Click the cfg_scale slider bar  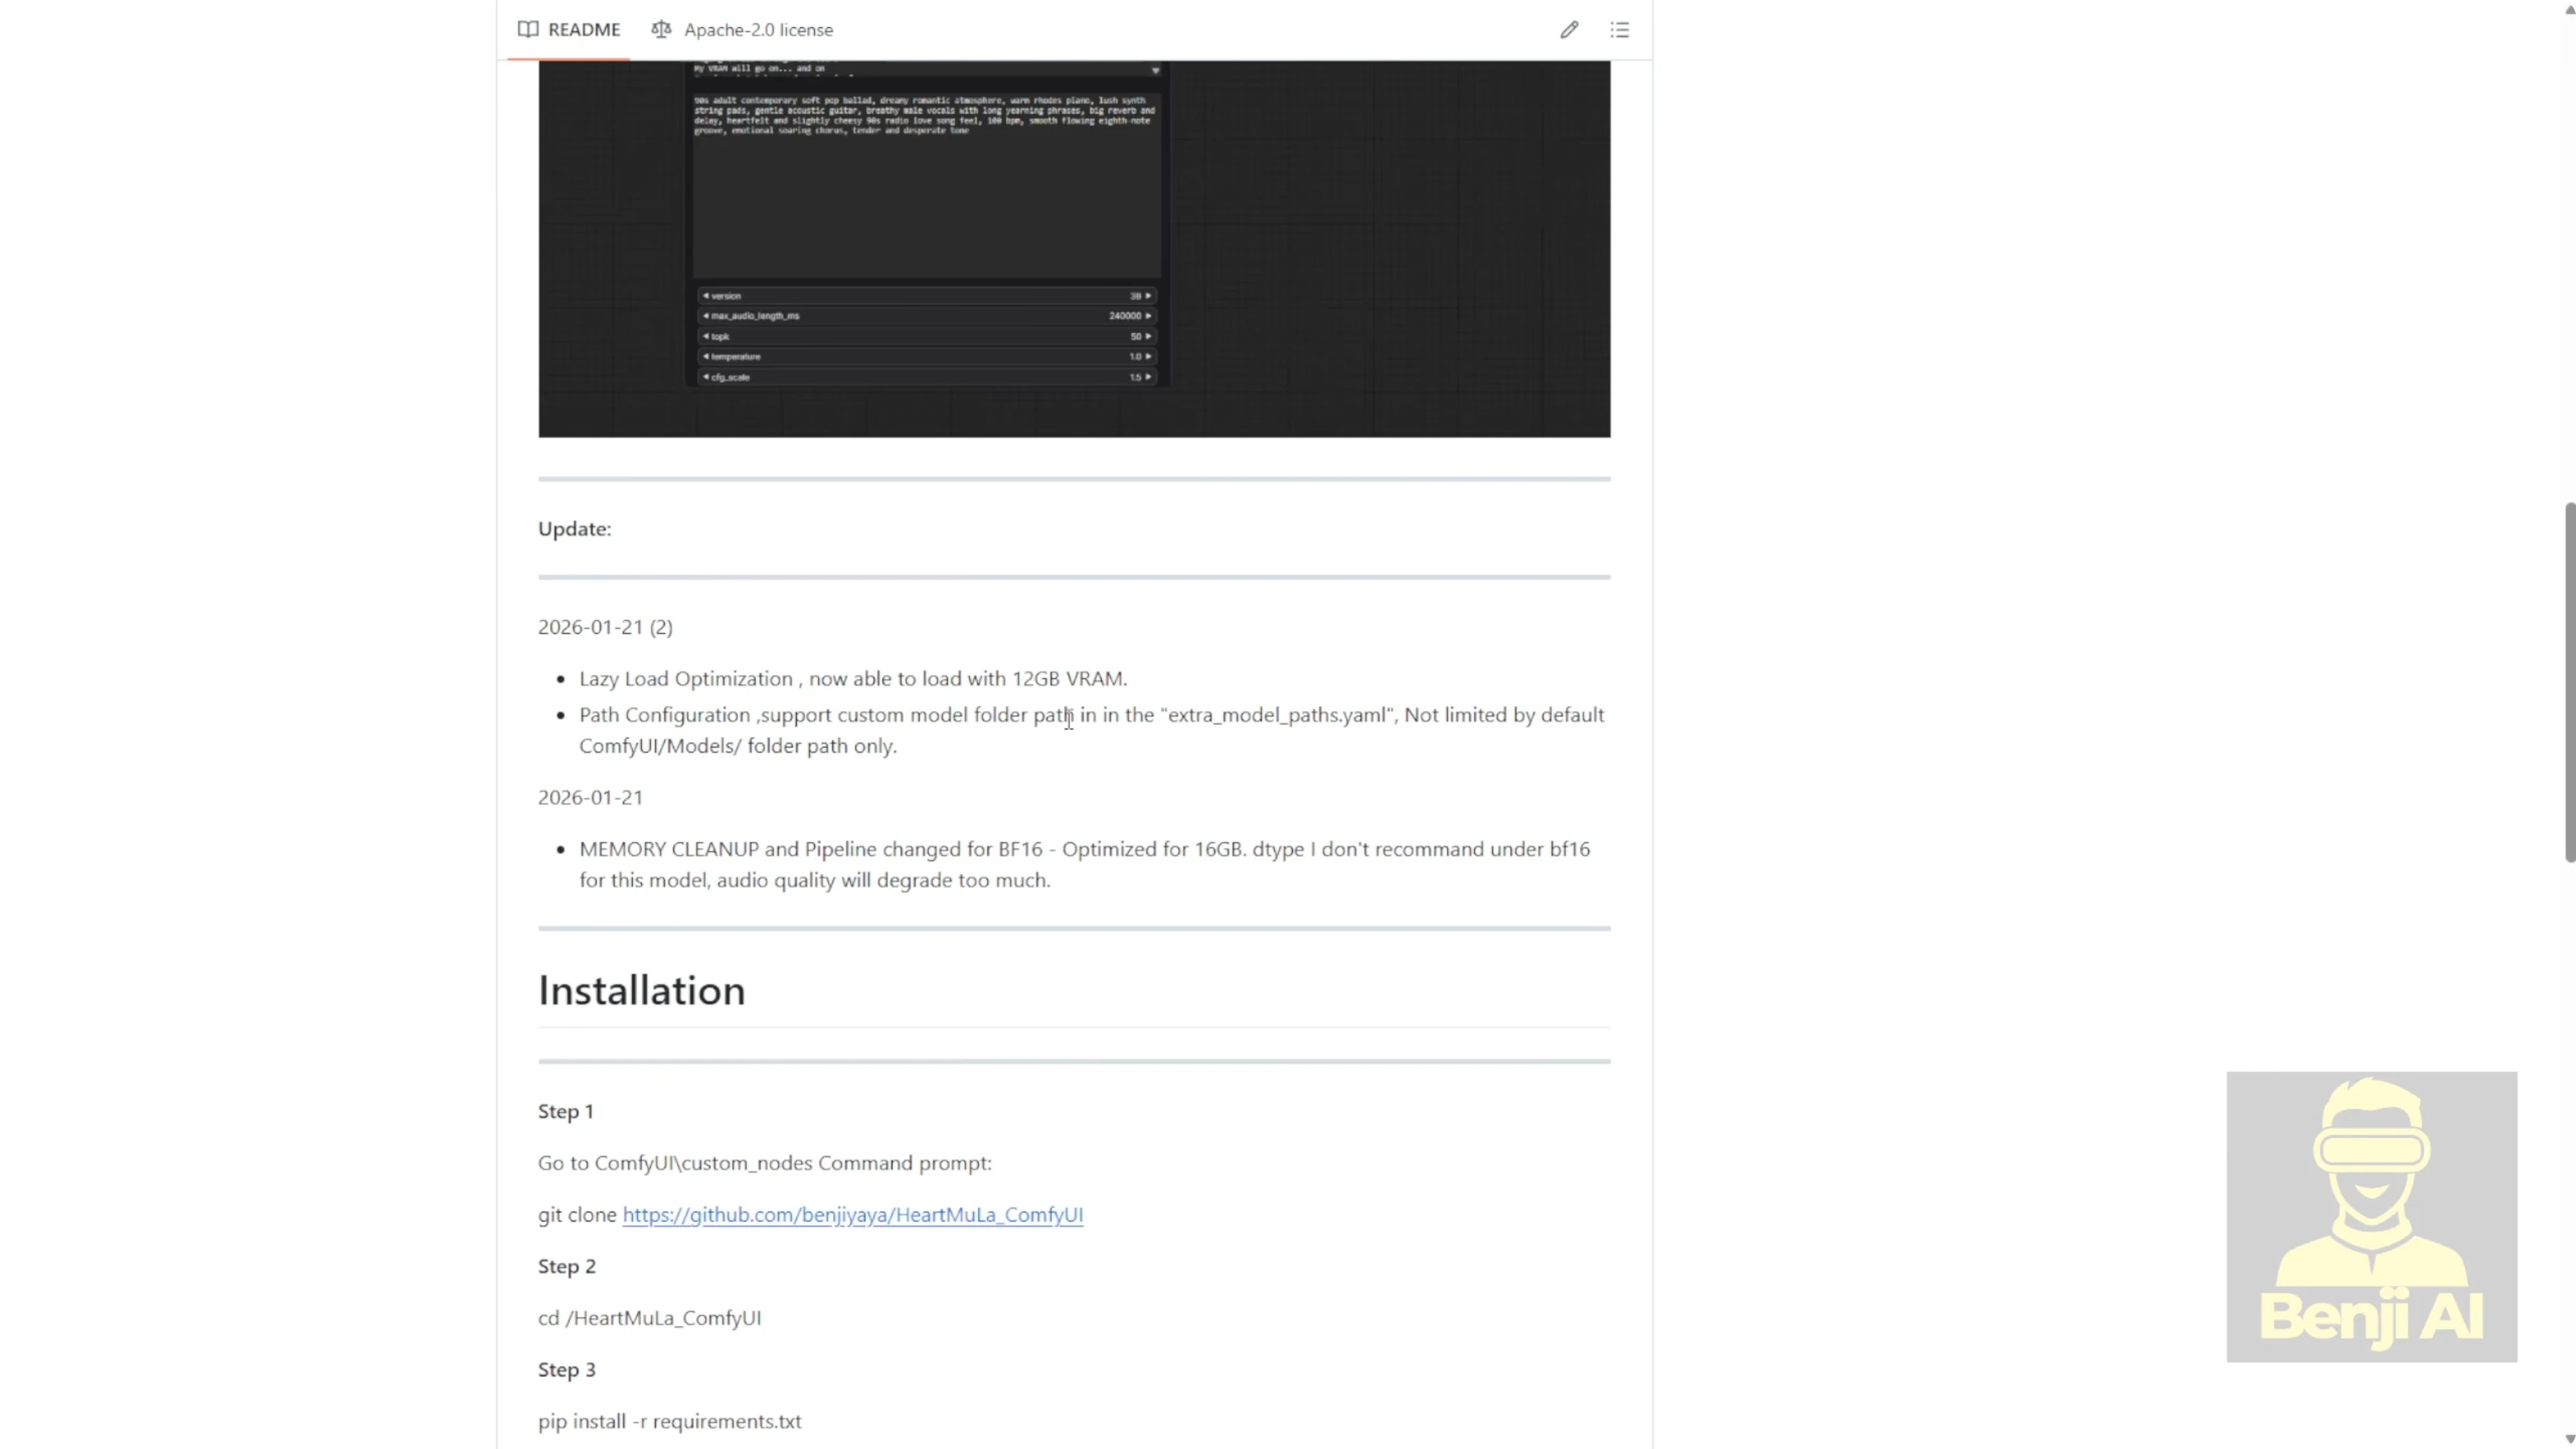(926, 377)
